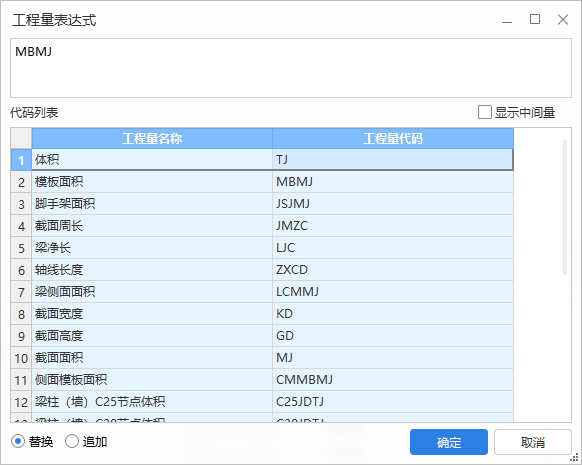Click the 工程量名称 column header
Screen dimensions: 582x465
152,138
